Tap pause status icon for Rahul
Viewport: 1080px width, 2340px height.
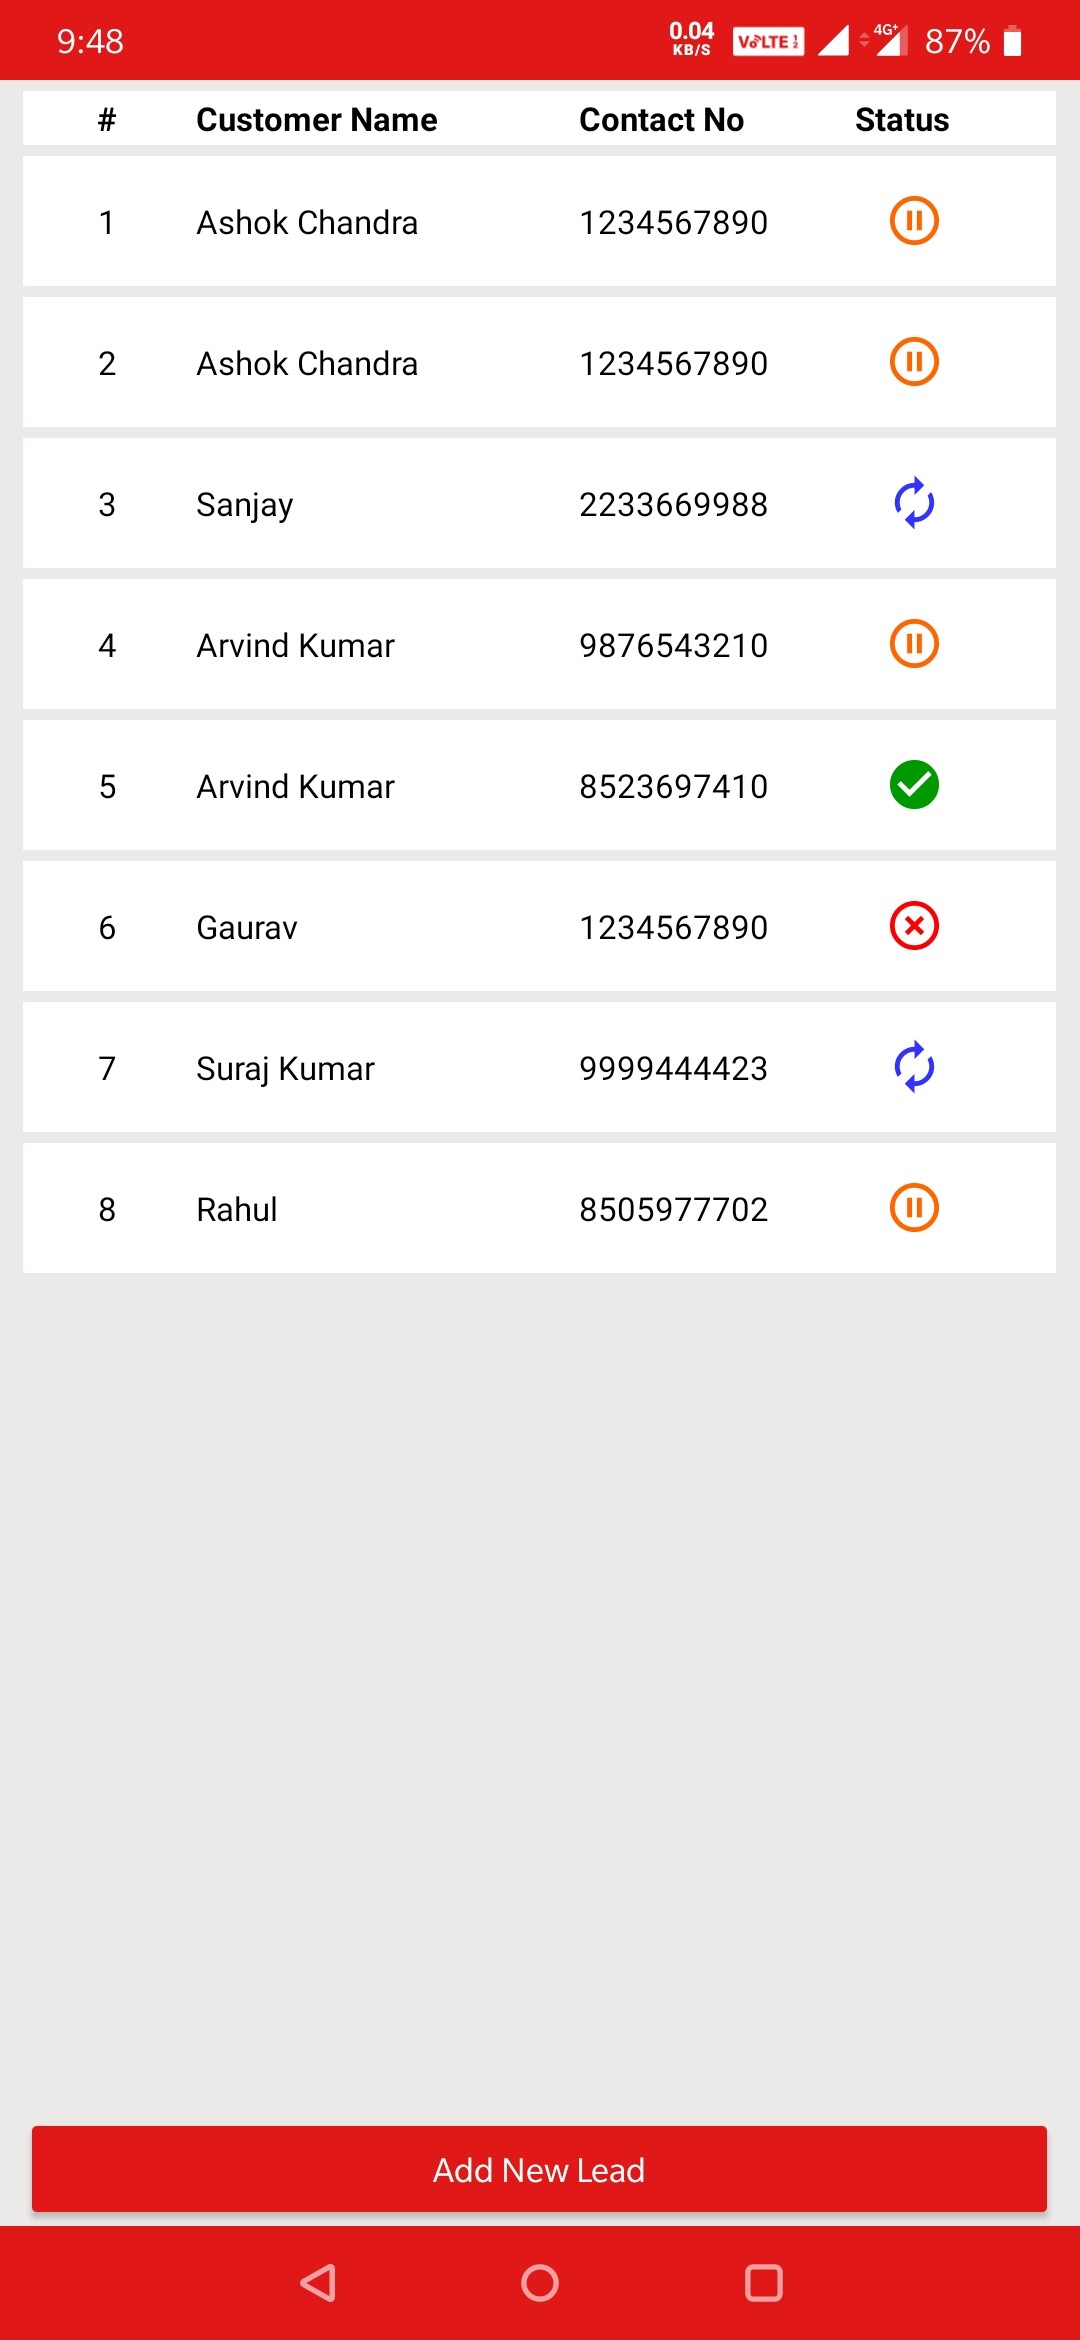[x=914, y=1208]
